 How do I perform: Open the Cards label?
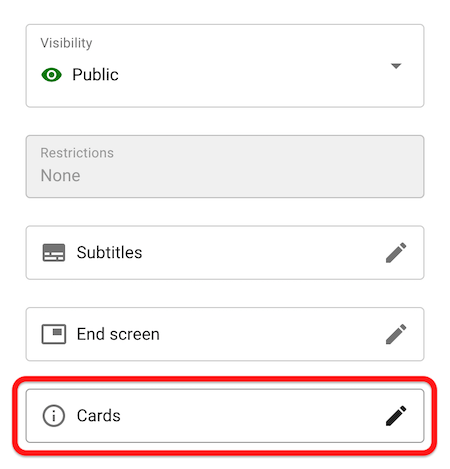click(x=99, y=416)
